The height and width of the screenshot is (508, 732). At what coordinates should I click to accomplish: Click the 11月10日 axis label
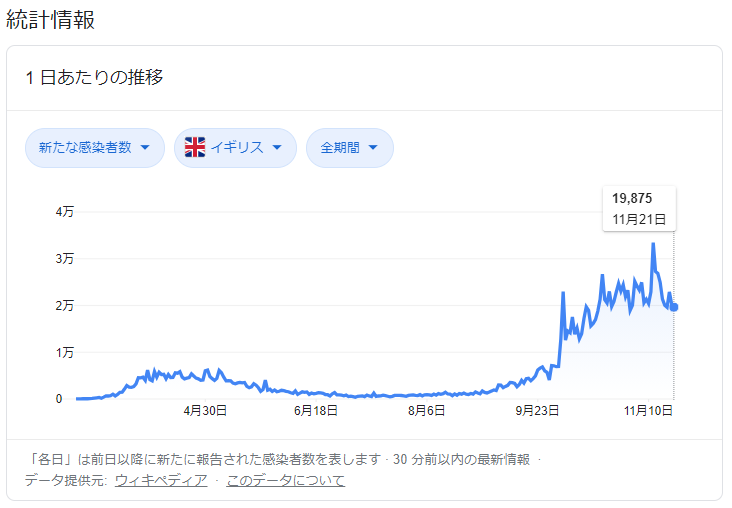648,411
